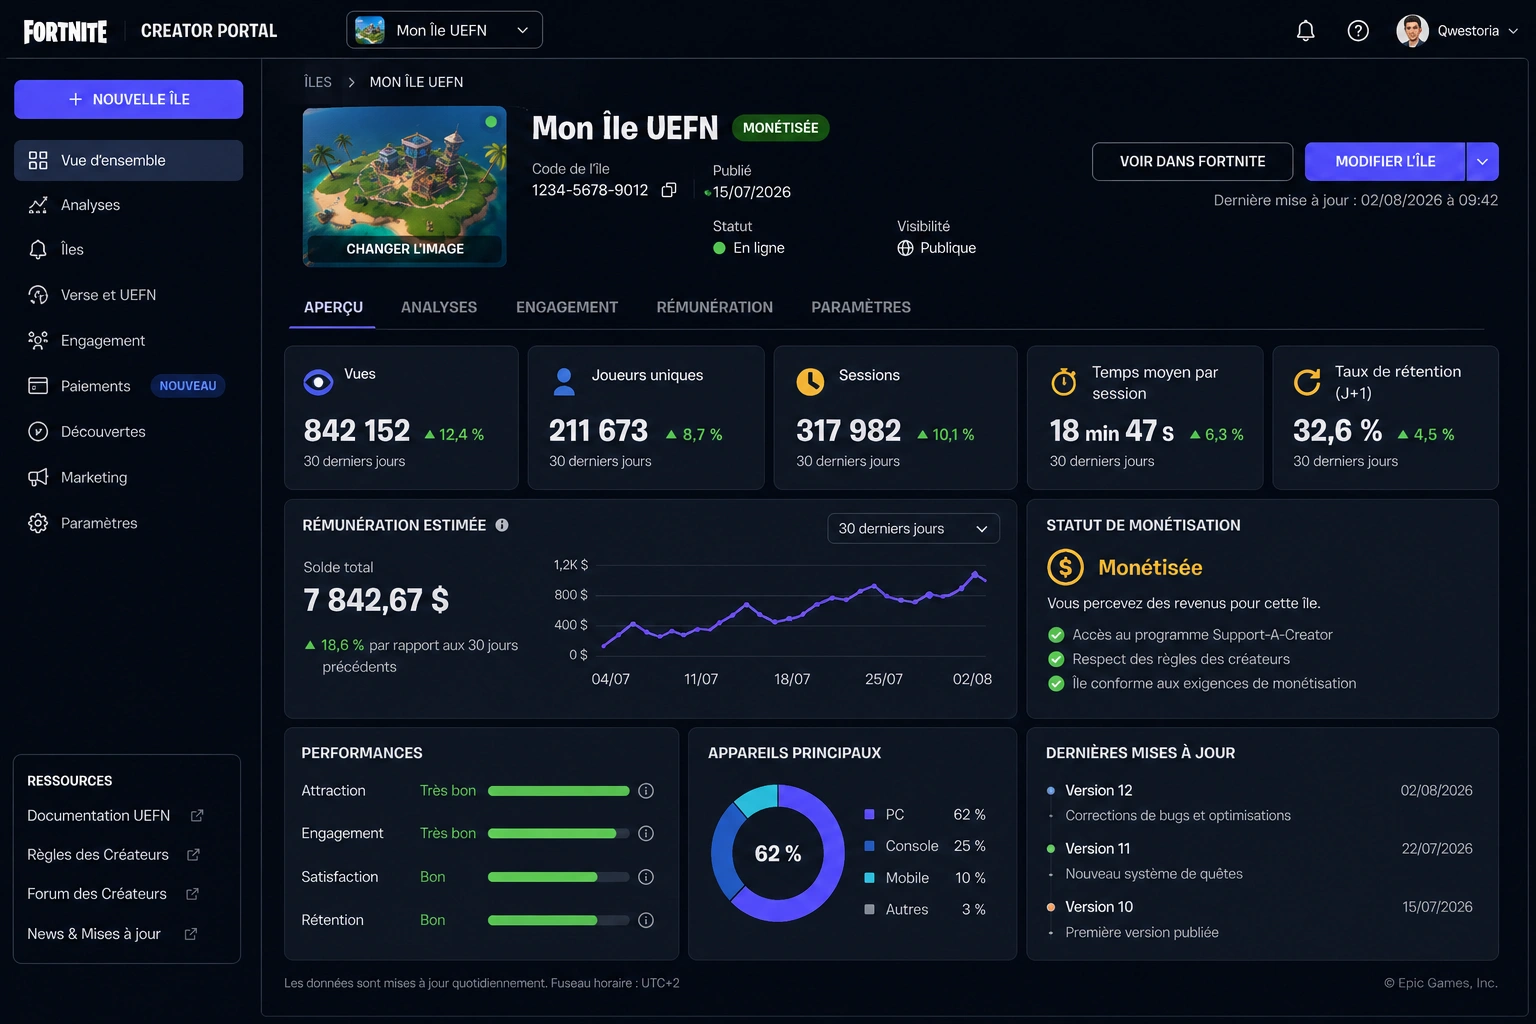
Task: Open the News & Mises à jour link
Action: click(x=94, y=934)
